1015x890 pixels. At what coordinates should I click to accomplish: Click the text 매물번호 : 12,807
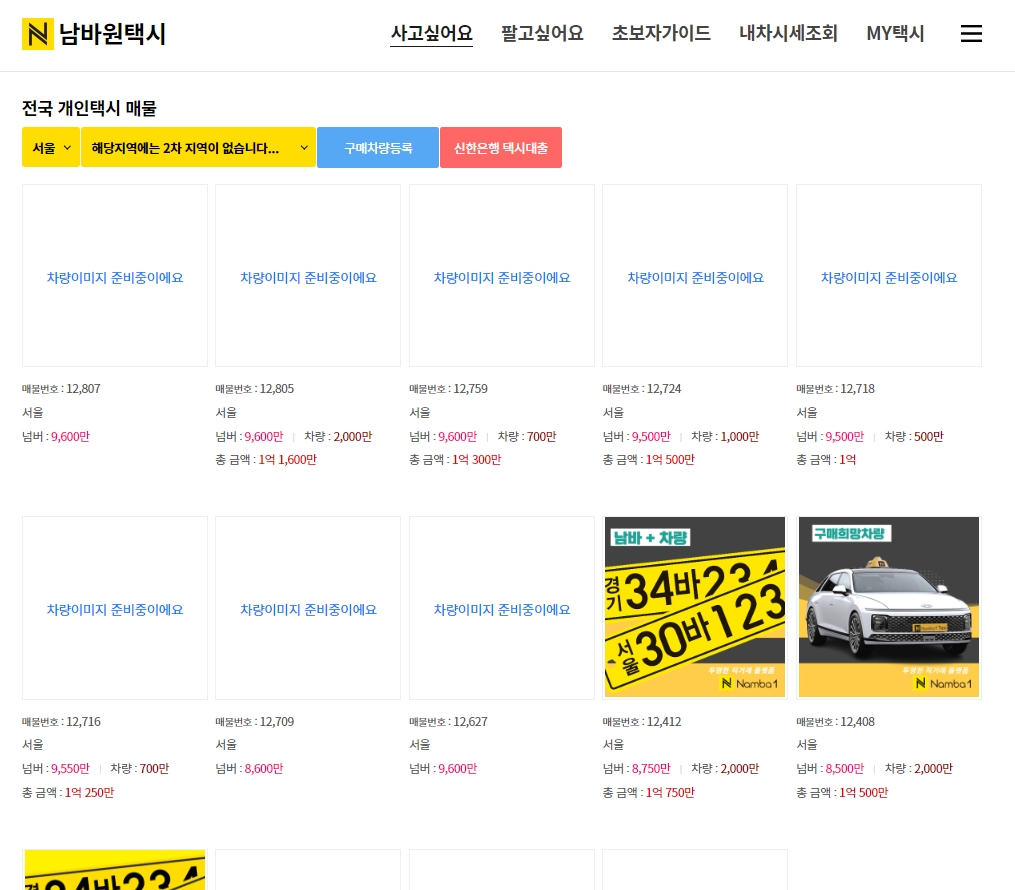(61, 389)
